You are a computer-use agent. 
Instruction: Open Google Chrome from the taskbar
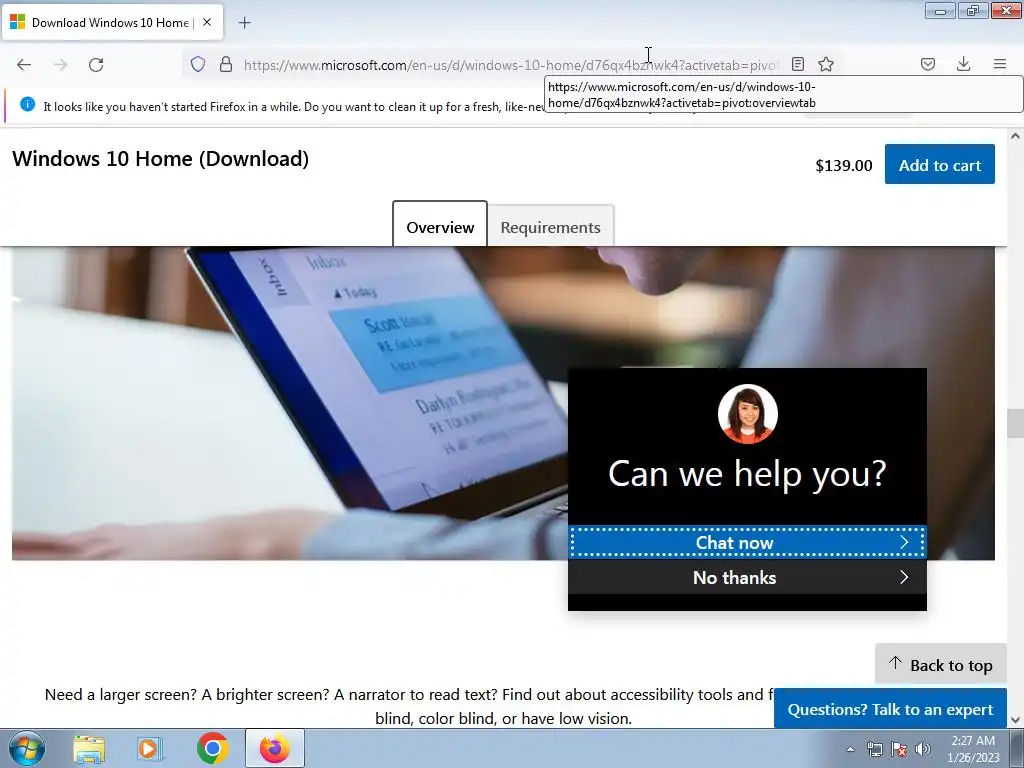click(x=212, y=748)
